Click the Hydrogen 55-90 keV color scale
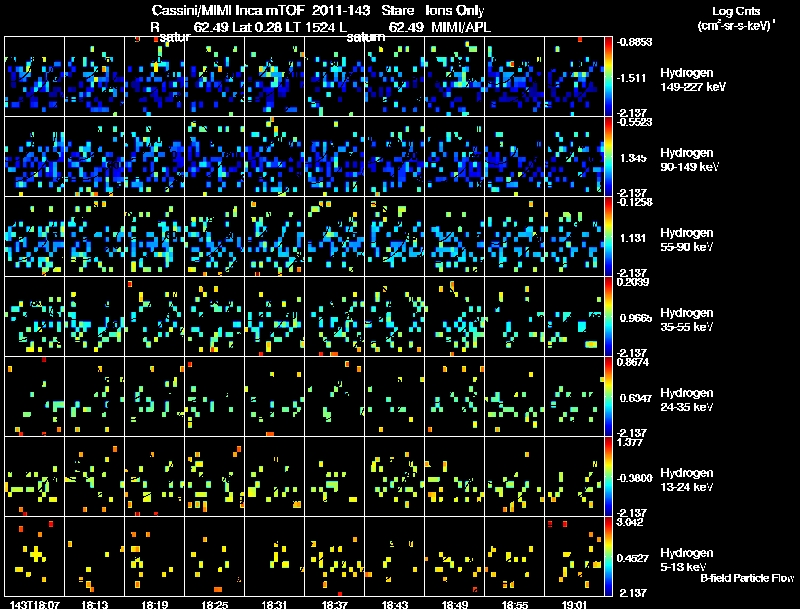Viewport: 800px width, 609px height. [x=608, y=237]
